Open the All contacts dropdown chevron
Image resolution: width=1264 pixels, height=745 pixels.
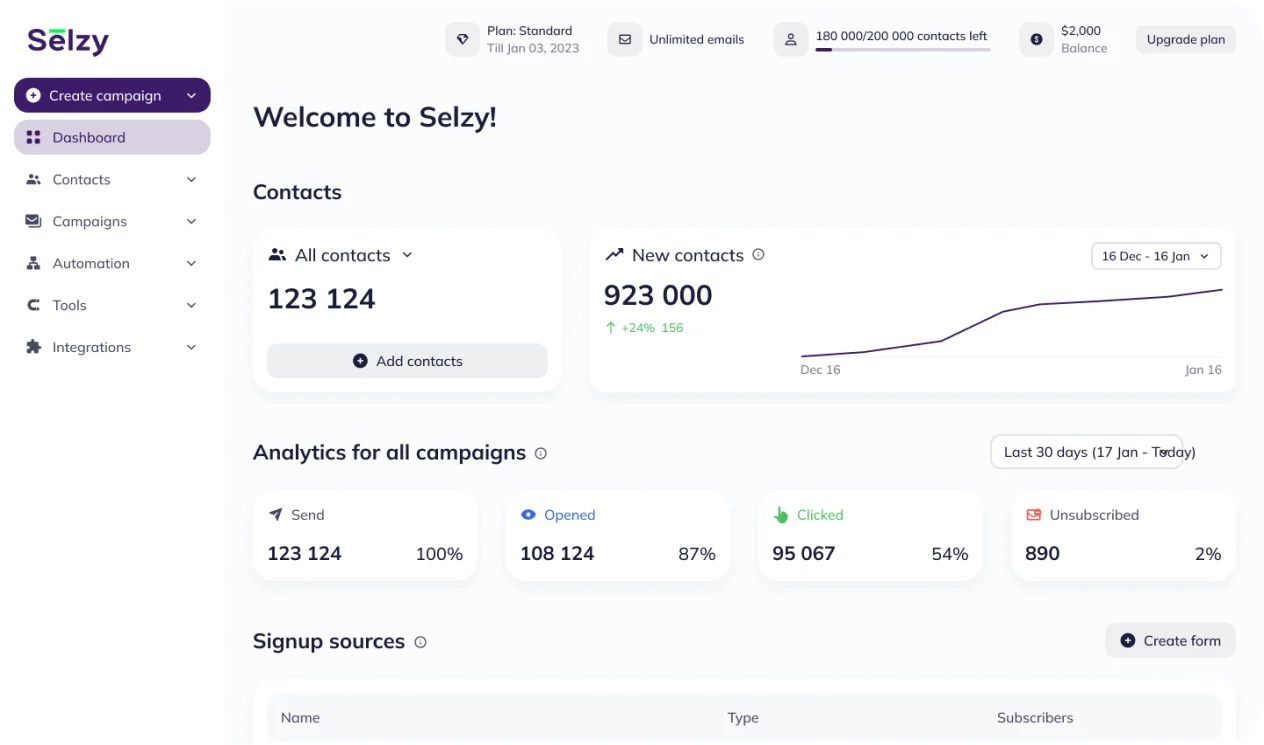[x=407, y=255]
